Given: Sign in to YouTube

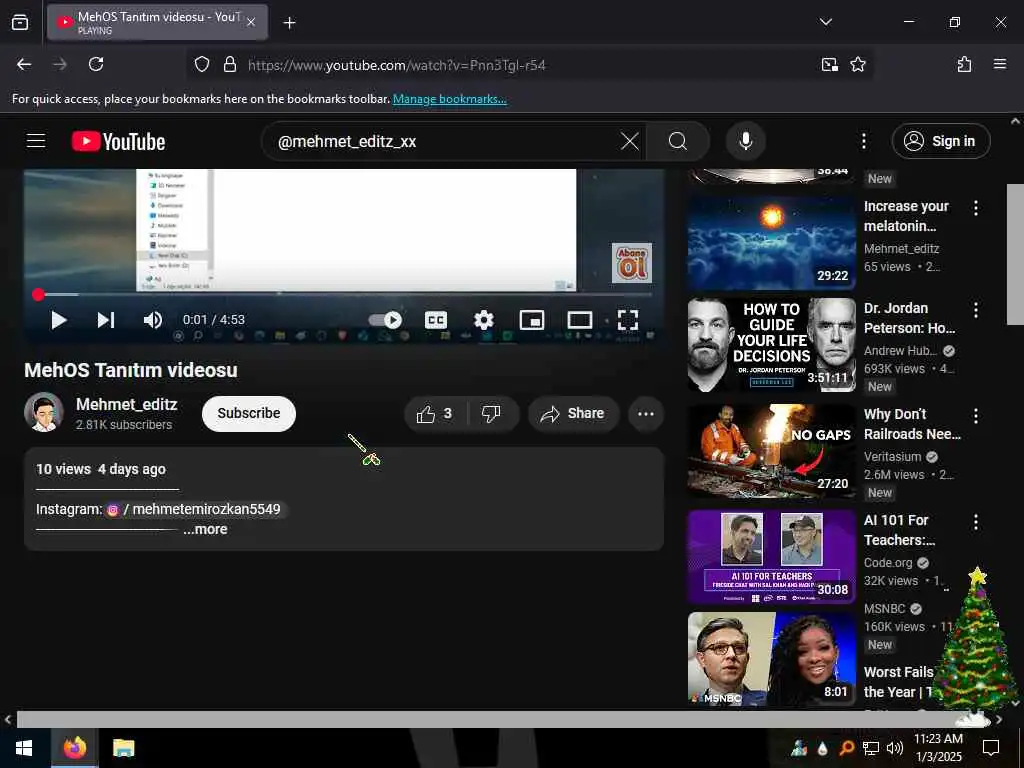Looking at the screenshot, I should (x=940, y=141).
